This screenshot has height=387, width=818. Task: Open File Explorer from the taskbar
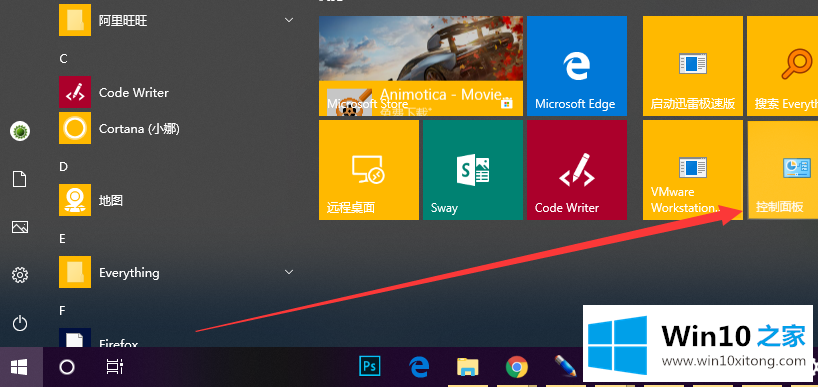point(468,367)
